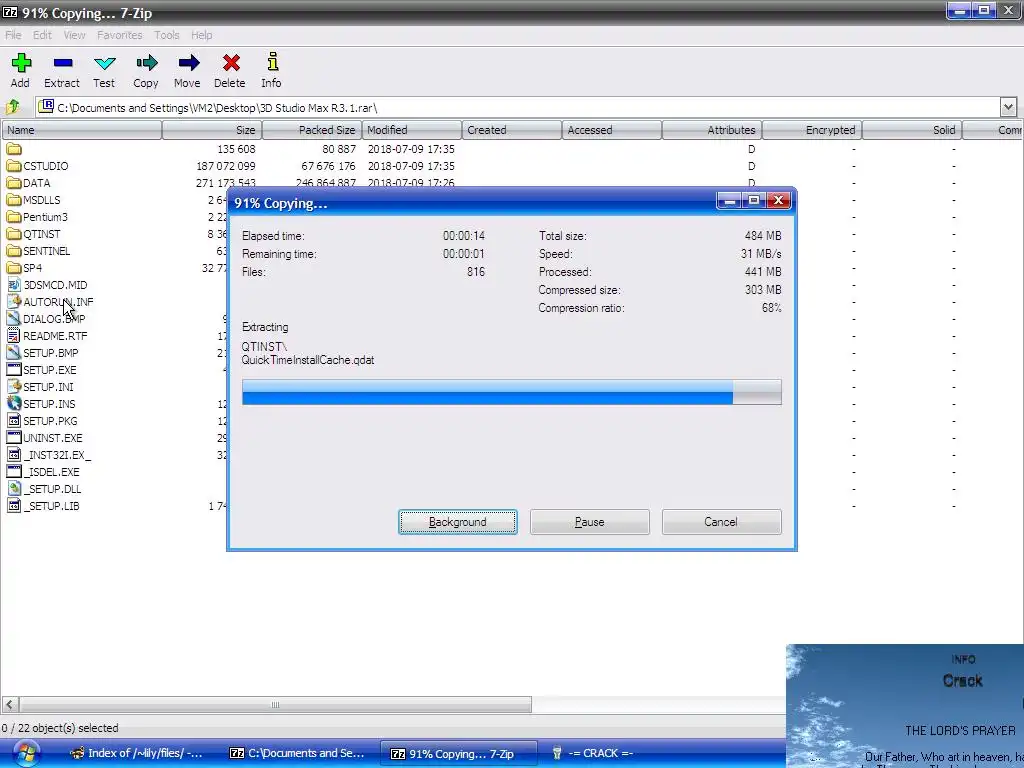
Task: Open the Favorites menu
Action: pos(120,35)
